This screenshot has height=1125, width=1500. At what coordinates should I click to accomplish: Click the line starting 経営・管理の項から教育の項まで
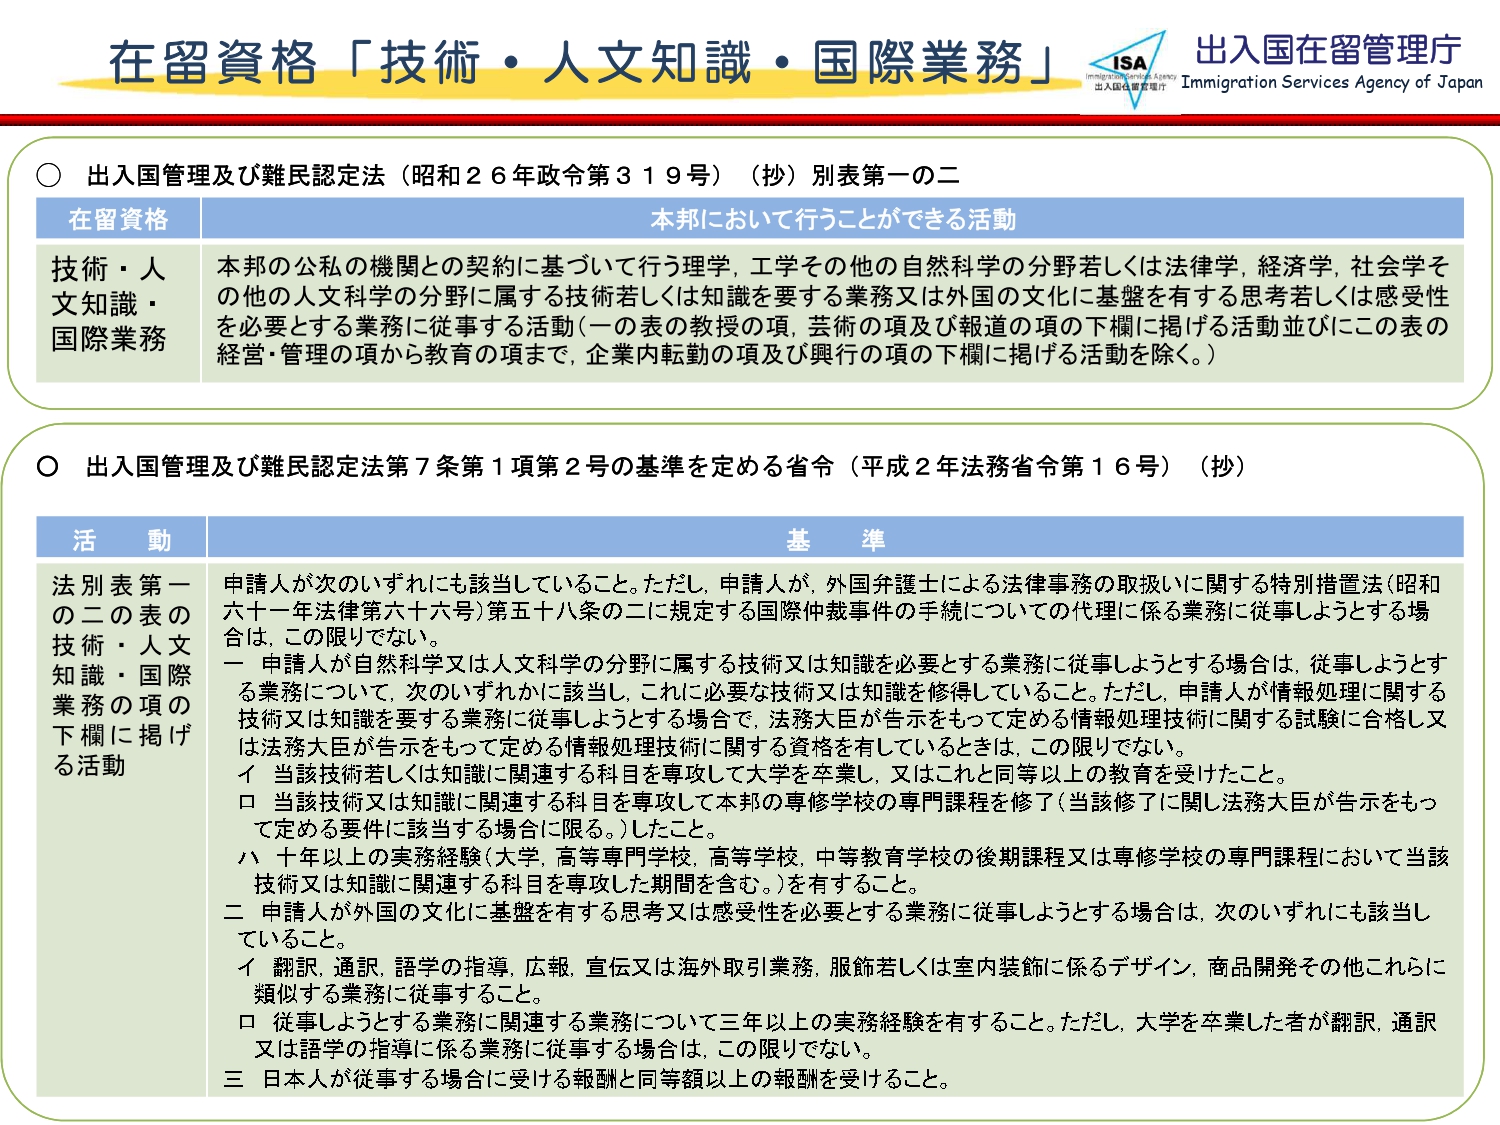[716, 355]
